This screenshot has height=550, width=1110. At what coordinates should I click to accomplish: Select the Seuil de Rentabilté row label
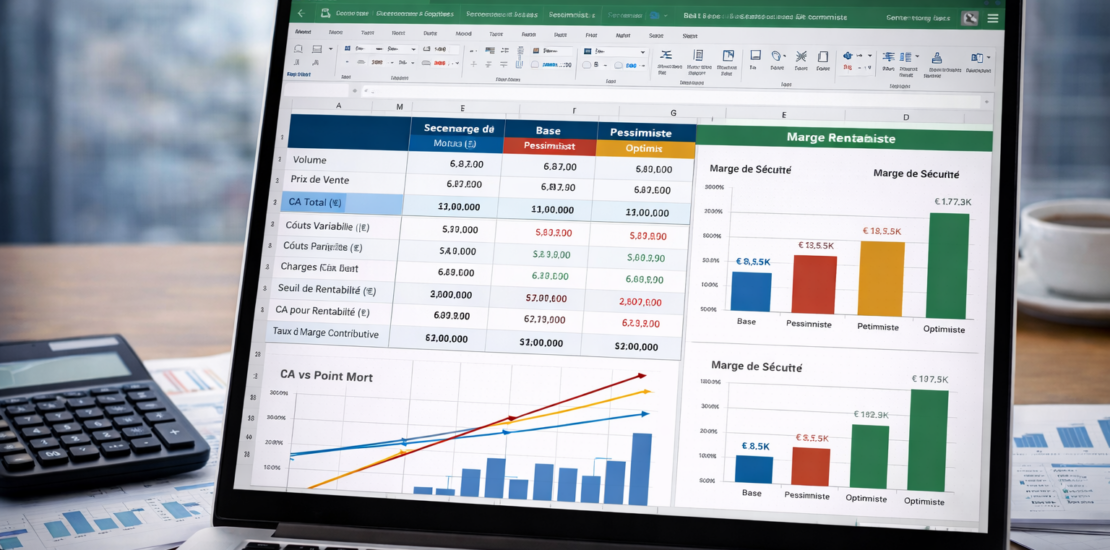click(327, 289)
